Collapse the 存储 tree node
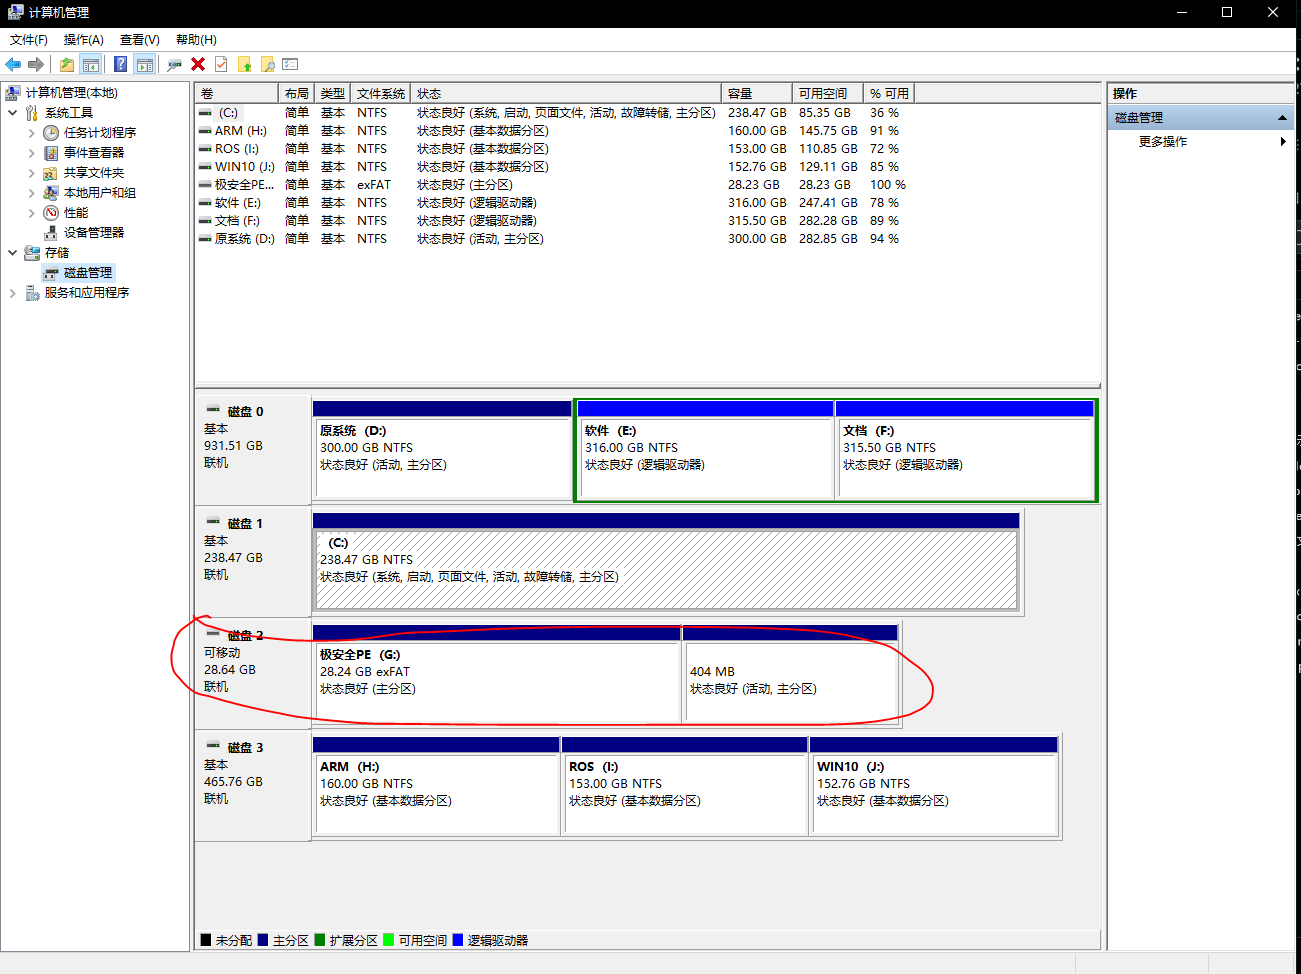The width and height of the screenshot is (1301, 974). click(12, 253)
